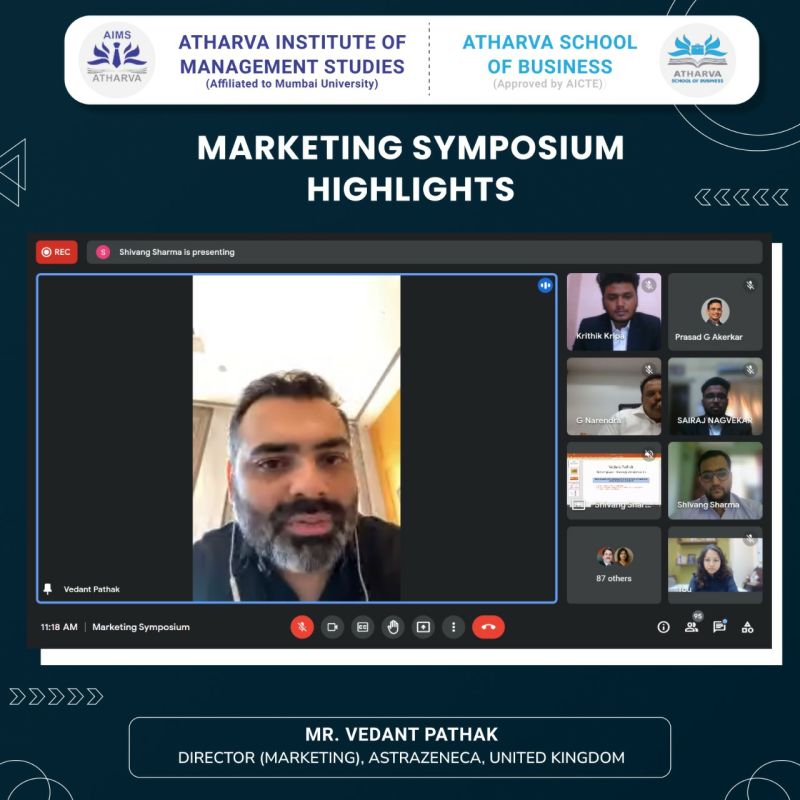This screenshot has width=800, height=800.
Task: Click the AIMS Atharva logo
Action: (x=117, y=60)
